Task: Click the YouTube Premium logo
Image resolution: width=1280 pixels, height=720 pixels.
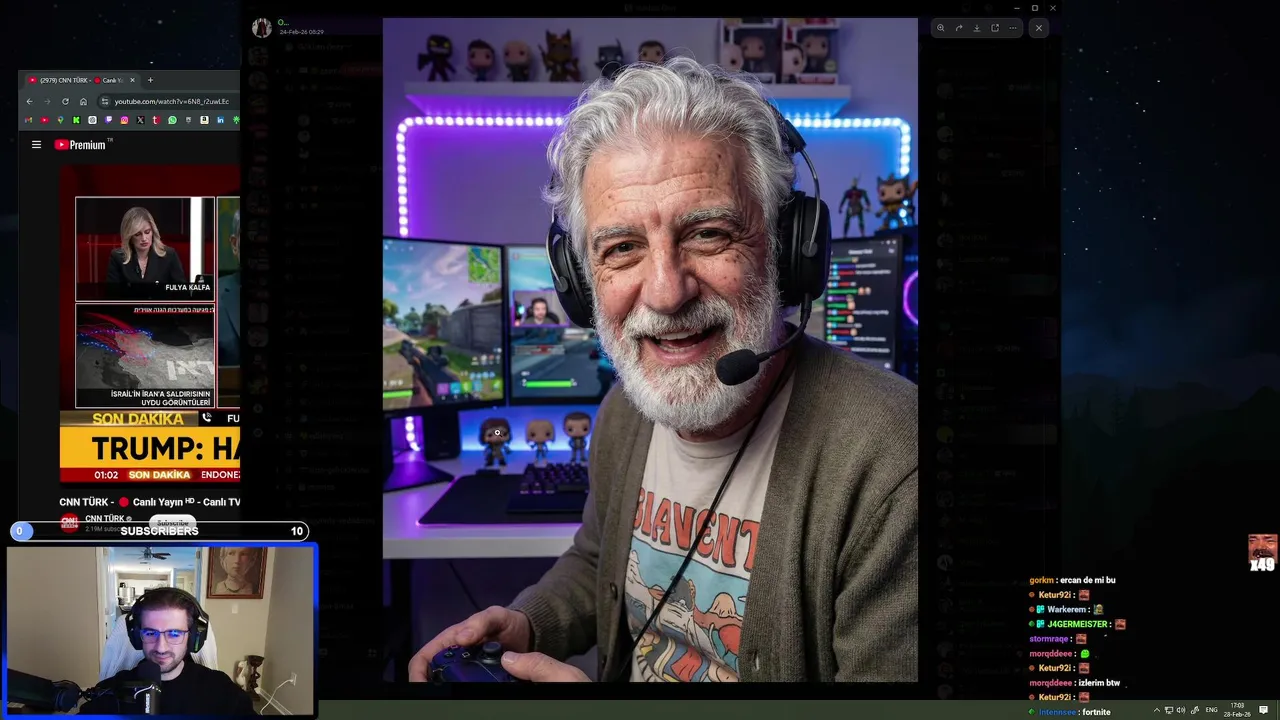Action: 80,145
